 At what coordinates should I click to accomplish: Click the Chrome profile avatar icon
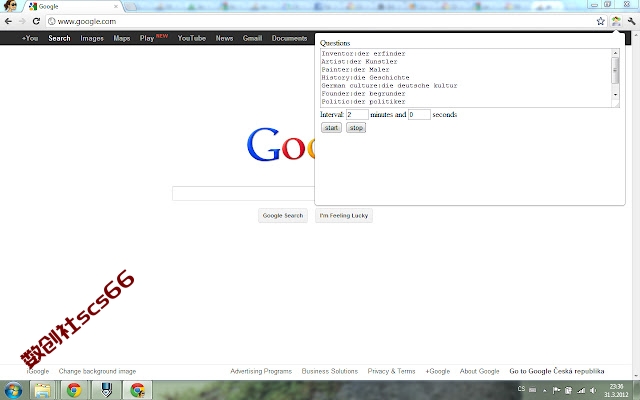[x=10, y=6]
